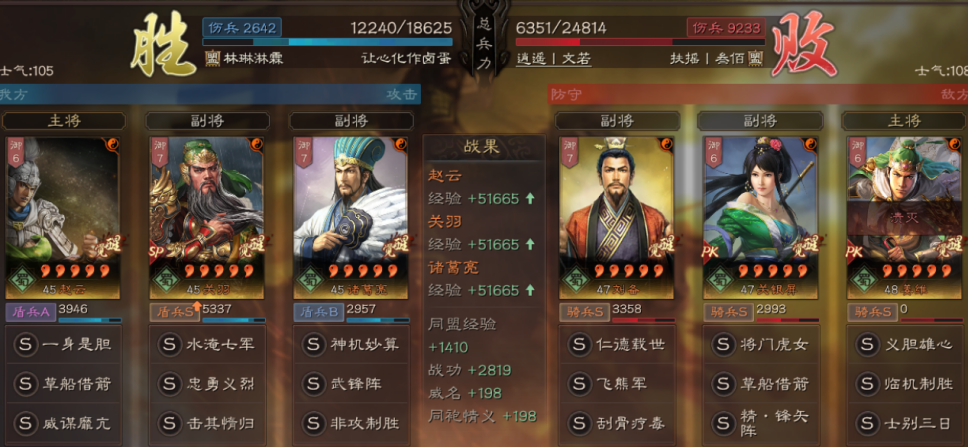Select the 战果 results panel header
Viewport: 968px width, 448px height.
tap(484, 146)
